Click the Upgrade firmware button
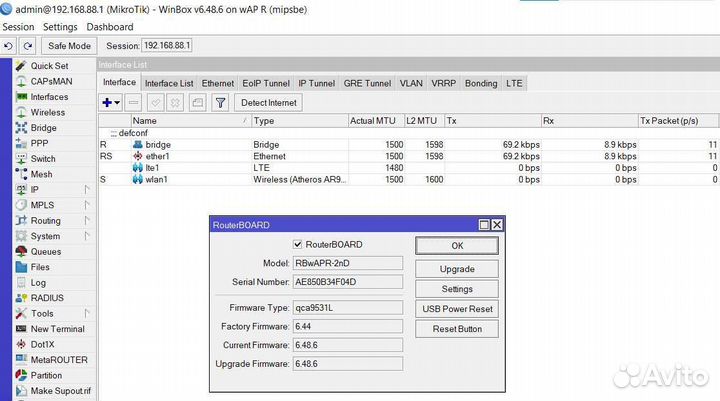Image resolution: width=720 pixels, height=401 pixels. tap(457, 269)
